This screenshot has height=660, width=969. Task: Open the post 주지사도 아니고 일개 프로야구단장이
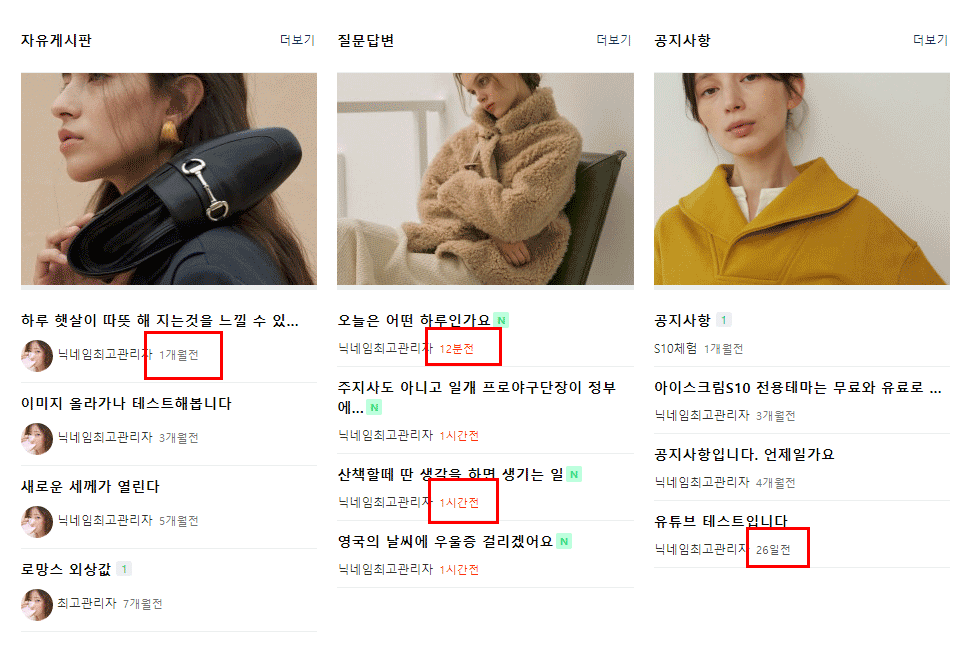coord(476,397)
